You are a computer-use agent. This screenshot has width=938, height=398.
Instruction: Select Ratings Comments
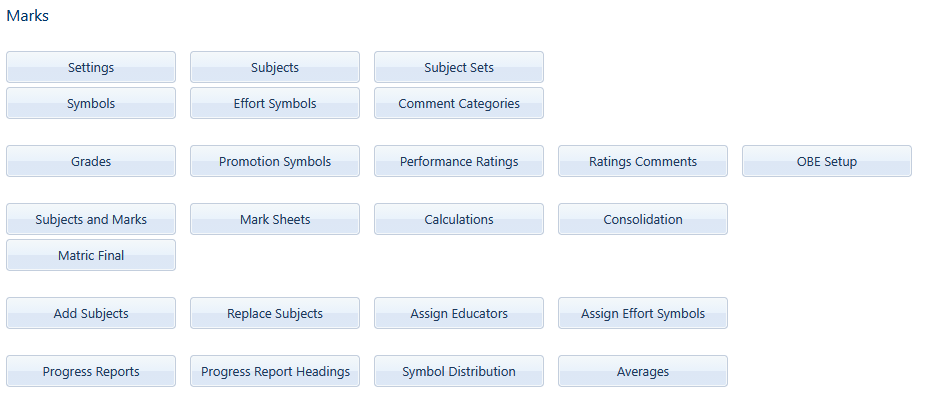(643, 161)
